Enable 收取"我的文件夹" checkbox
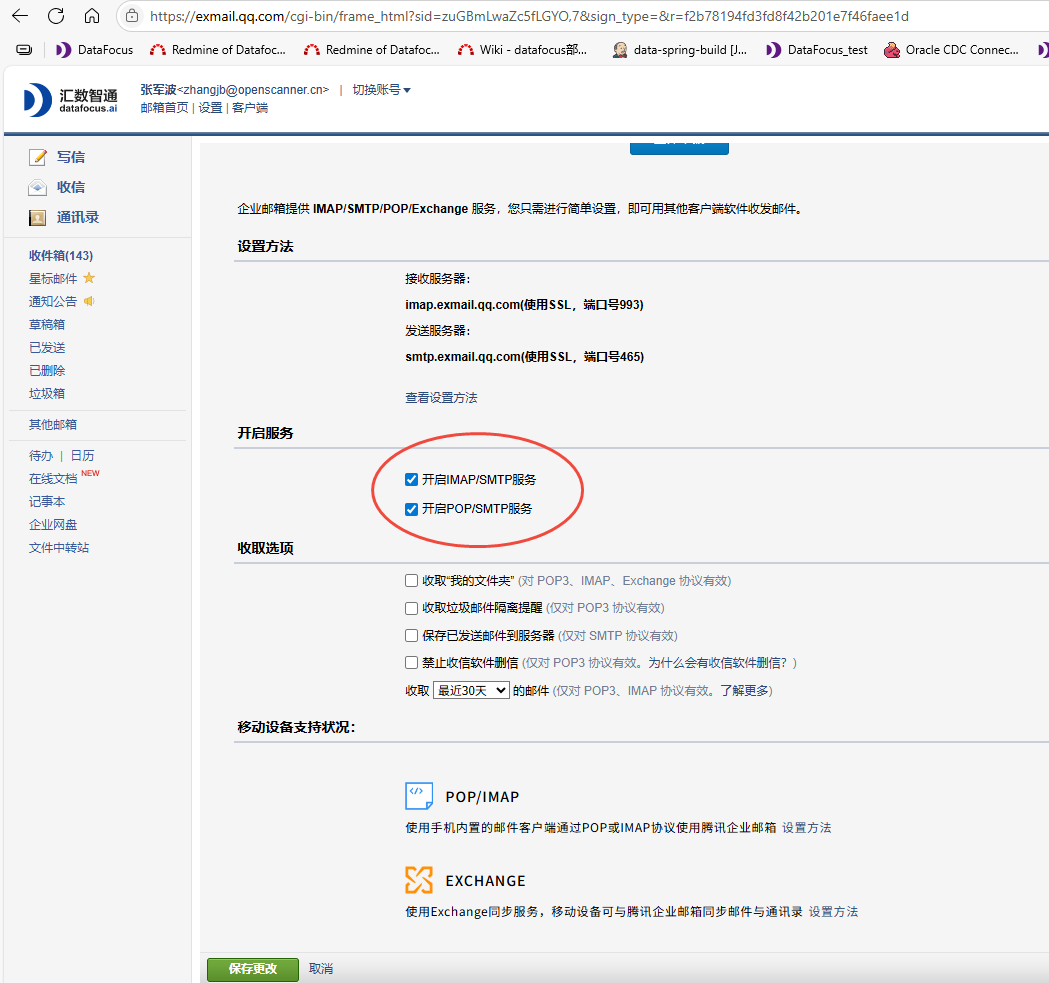Viewport: 1049px width, 983px height. click(411, 581)
